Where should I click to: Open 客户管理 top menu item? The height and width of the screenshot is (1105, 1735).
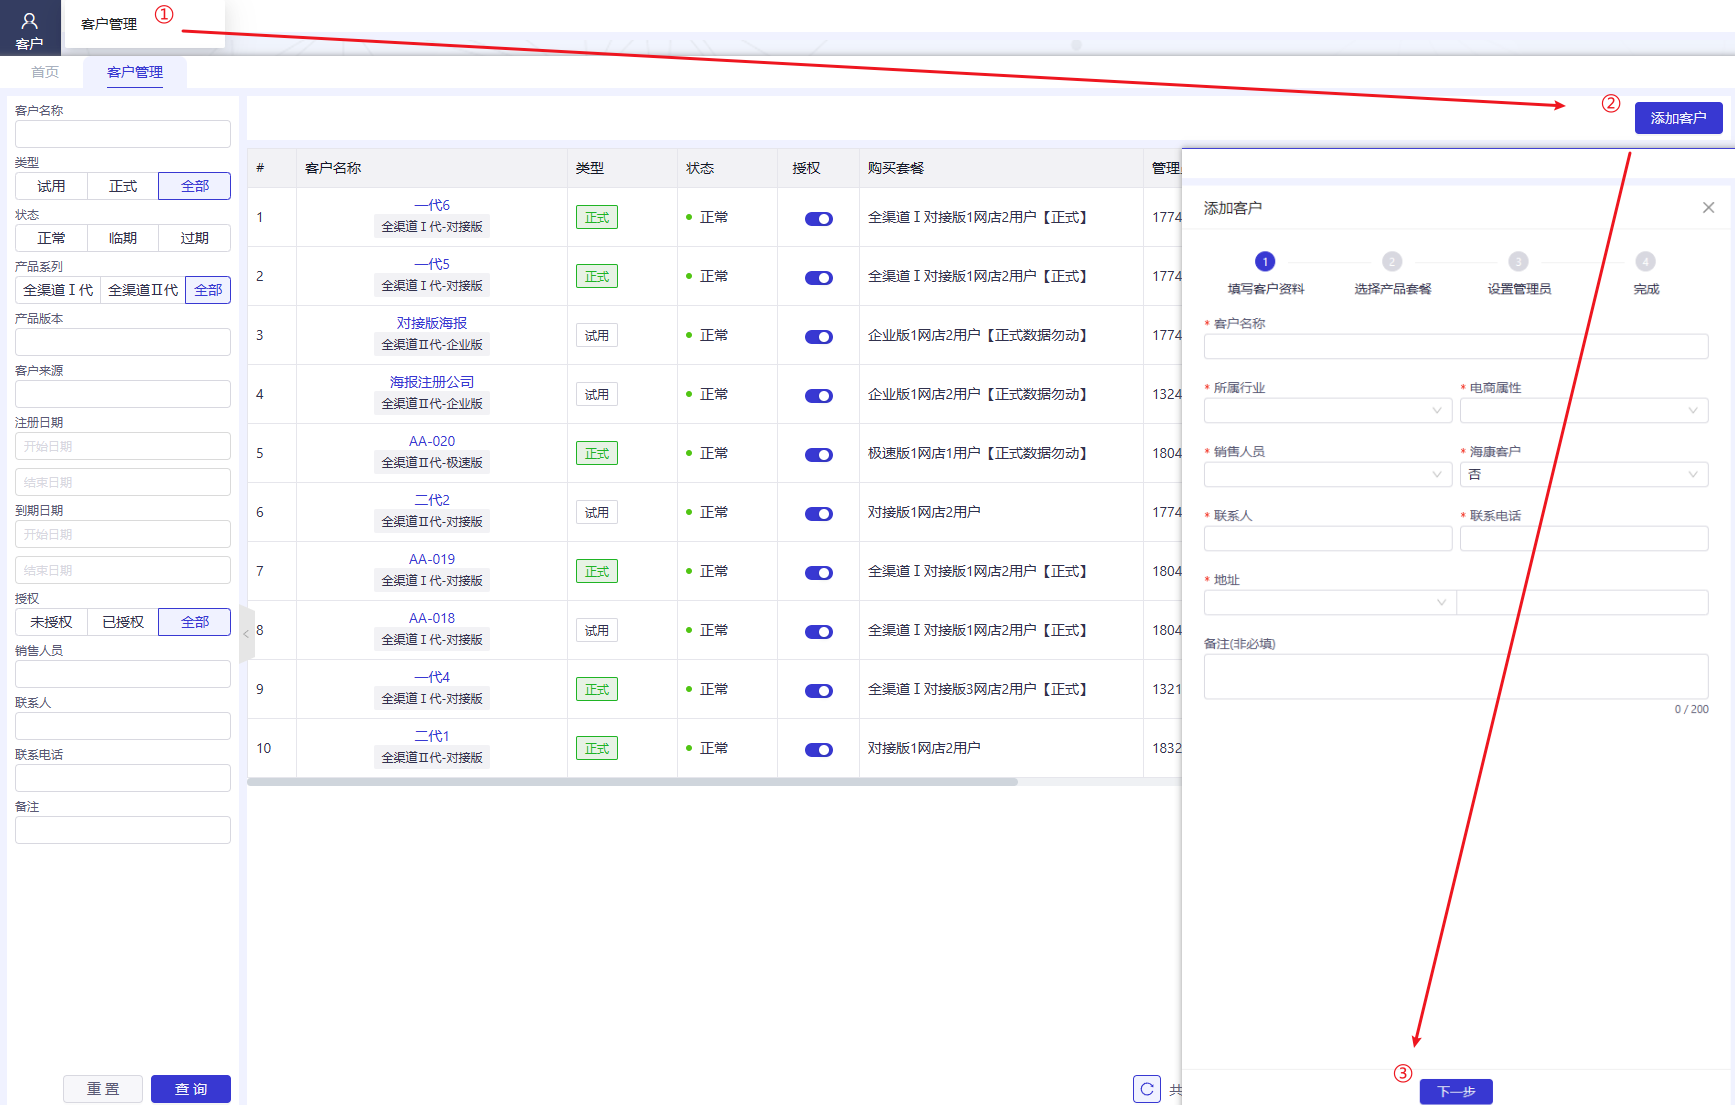tap(109, 24)
